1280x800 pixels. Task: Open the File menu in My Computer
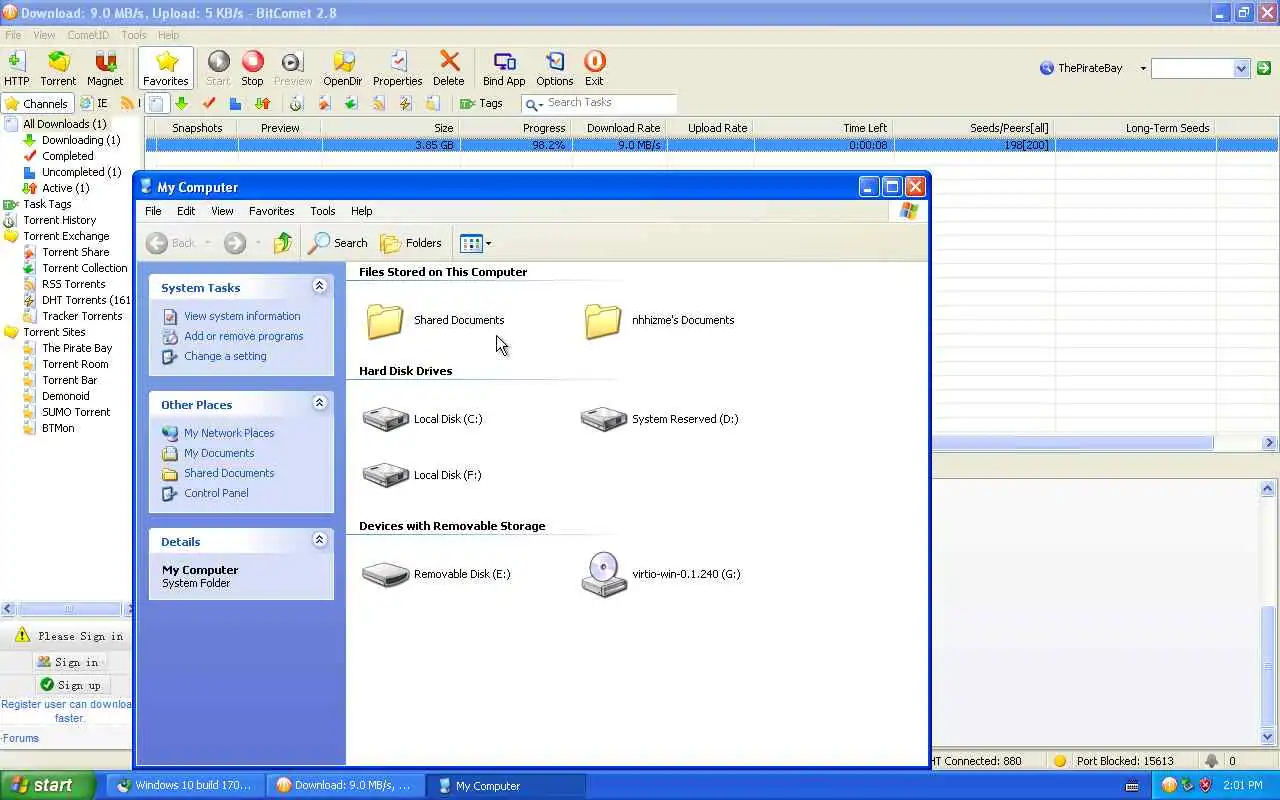click(153, 211)
